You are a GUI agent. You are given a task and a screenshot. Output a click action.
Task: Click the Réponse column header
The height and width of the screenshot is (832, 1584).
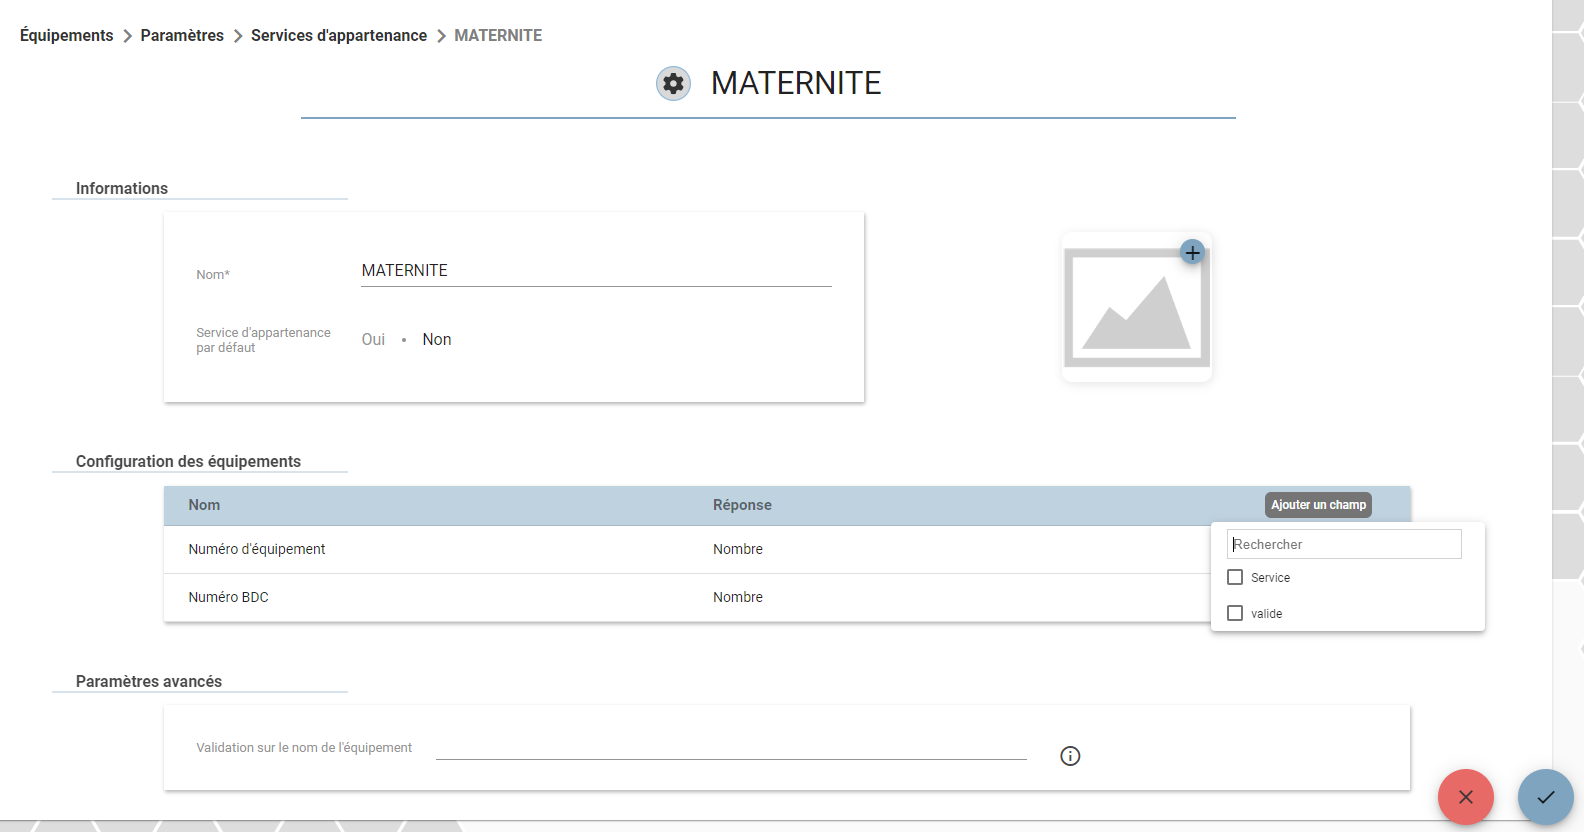pyautogui.click(x=742, y=505)
